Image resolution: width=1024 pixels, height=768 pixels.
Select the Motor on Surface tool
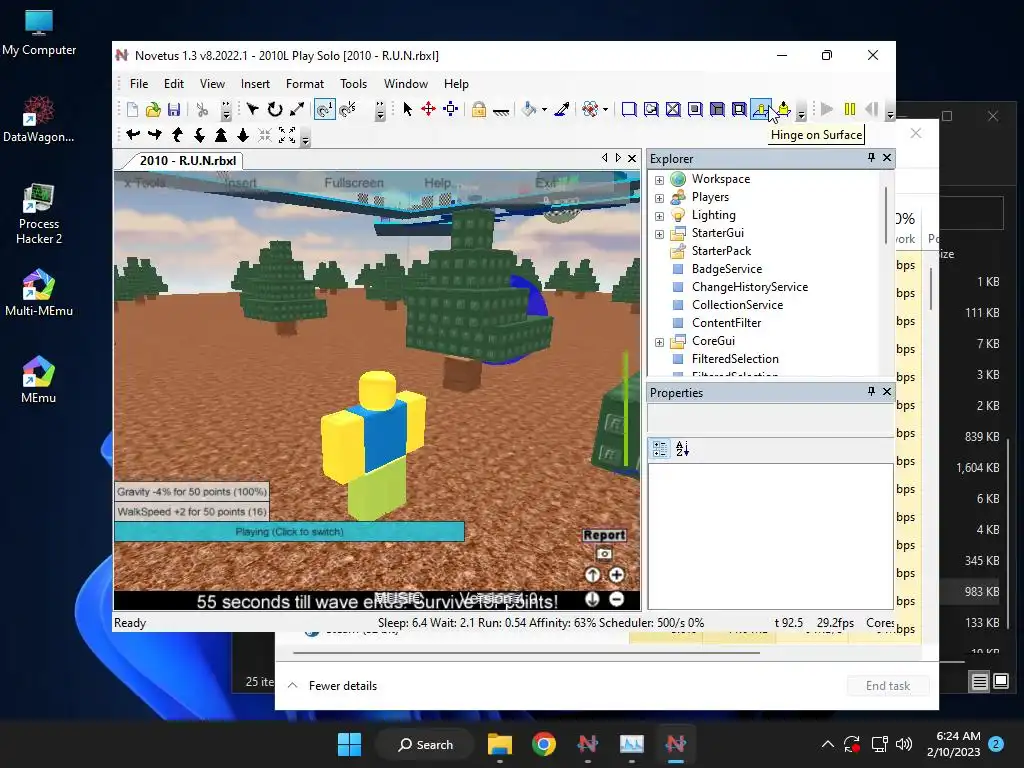pos(784,110)
